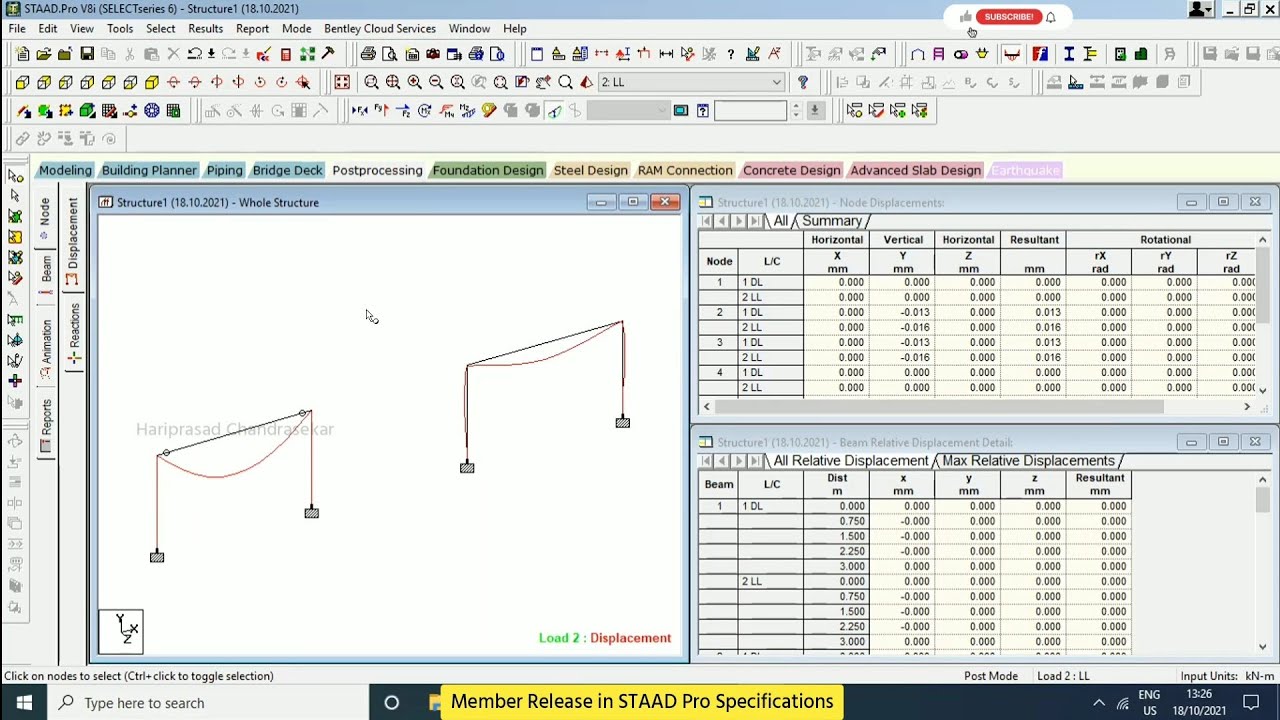Click the notification bell icon
This screenshot has width=1280, height=720.
(1050, 17)
